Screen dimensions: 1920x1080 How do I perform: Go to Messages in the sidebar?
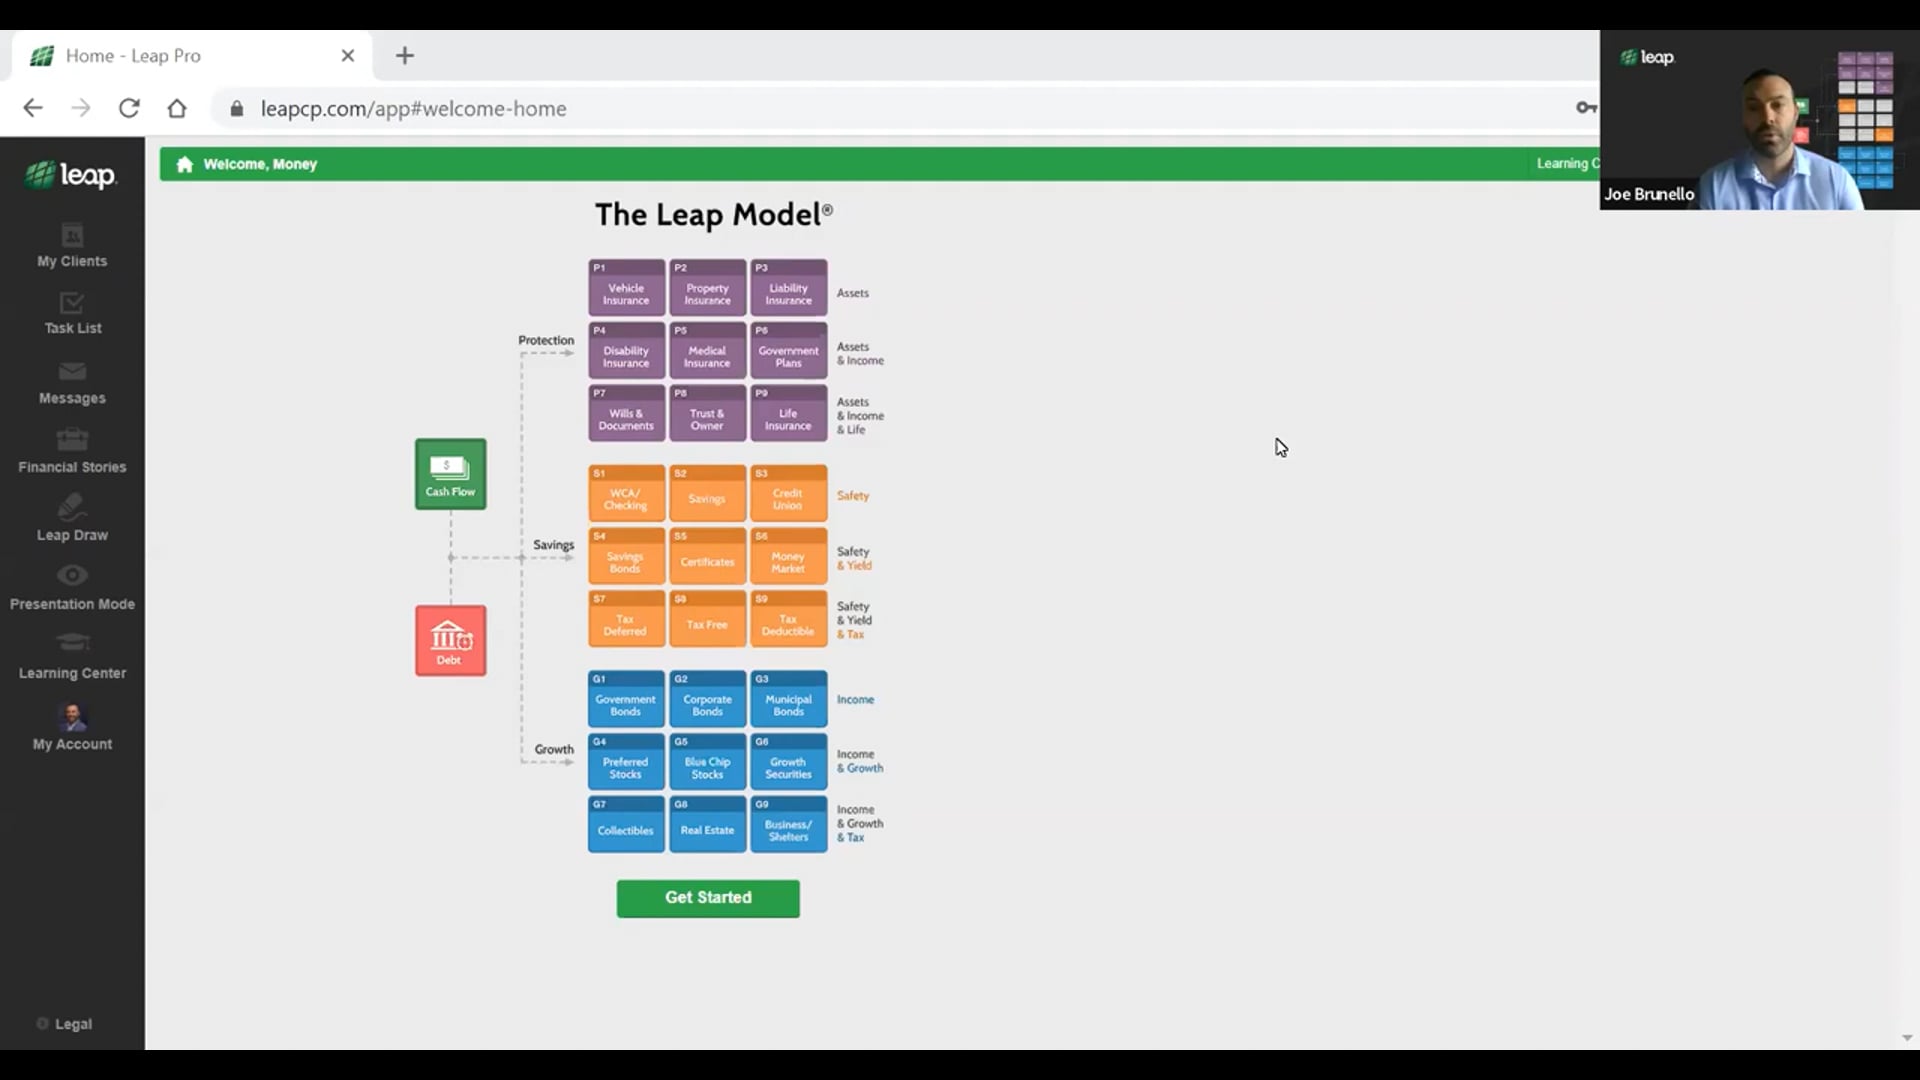pyautogui.click(x=72, y=383)
